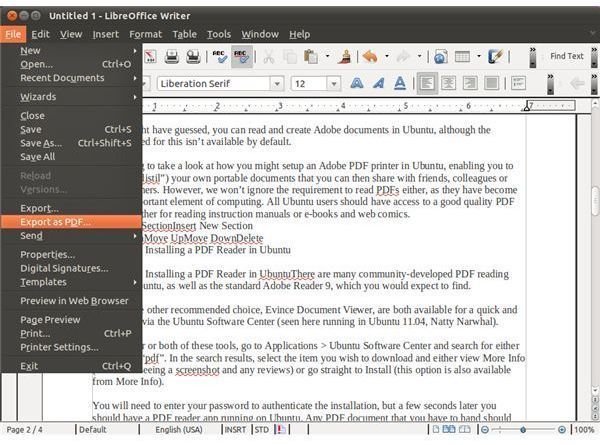The width and height of the screenshot is (600, 445).
Task: Click the Paste clipboard icon
Action: coord(311,57)
